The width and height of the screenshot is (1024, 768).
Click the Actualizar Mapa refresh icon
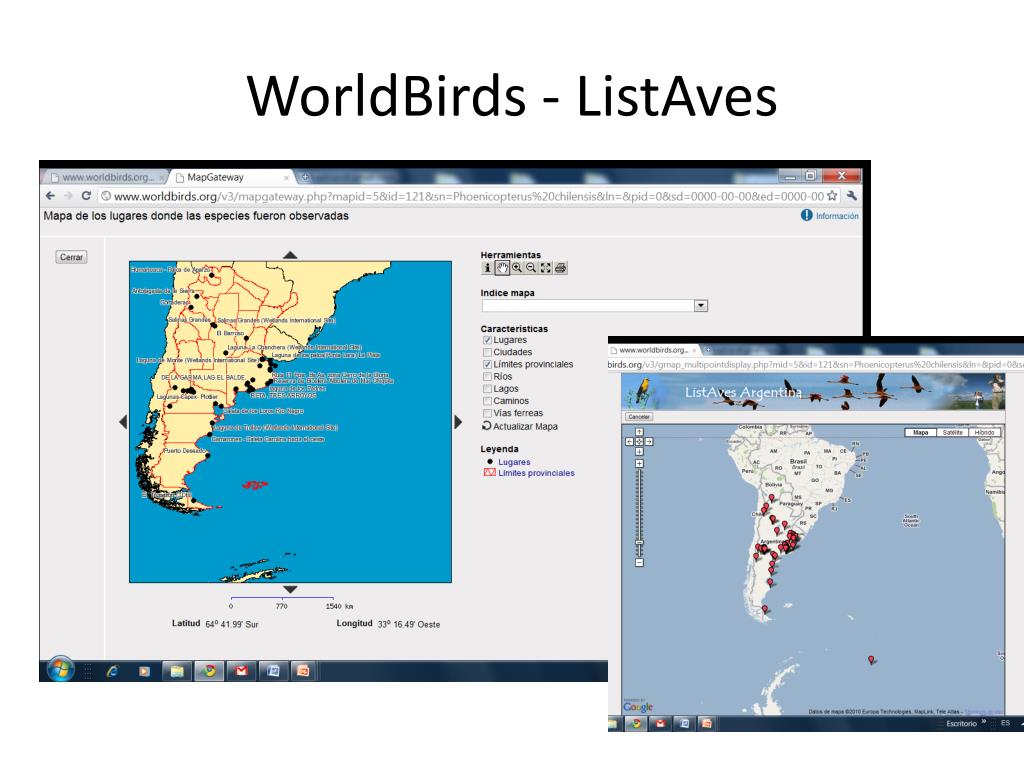point(486,426)
